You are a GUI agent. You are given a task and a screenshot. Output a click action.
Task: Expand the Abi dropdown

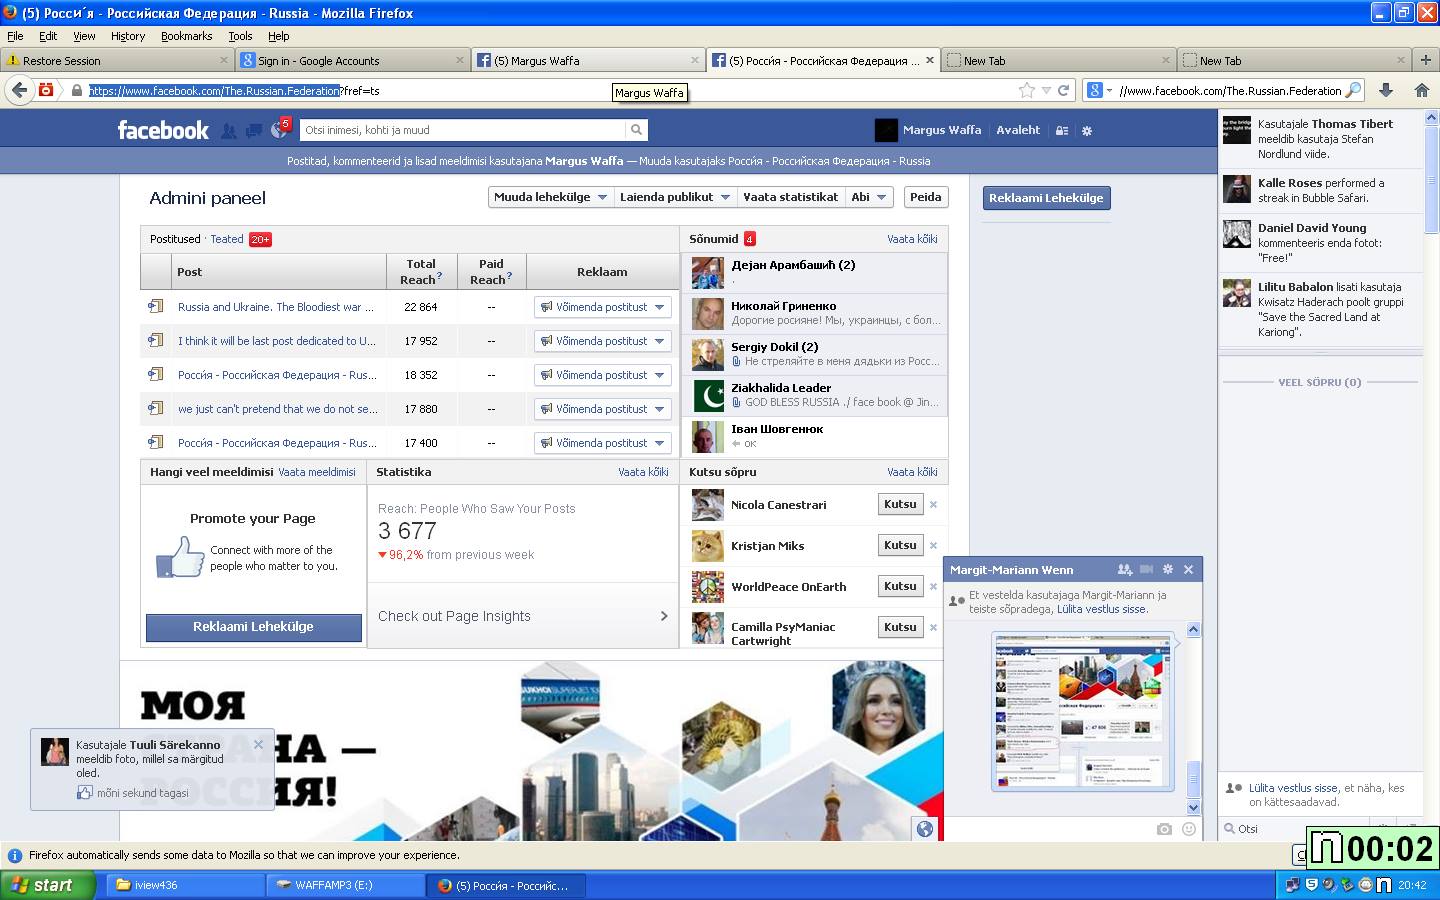[869, 197]
